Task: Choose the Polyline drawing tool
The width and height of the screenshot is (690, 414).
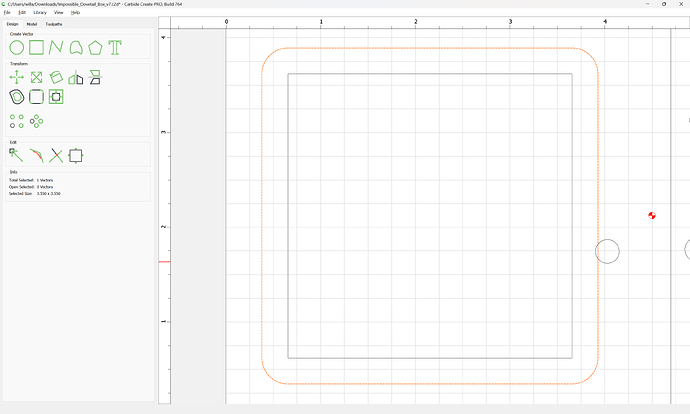Action: [x=56, y=48]
